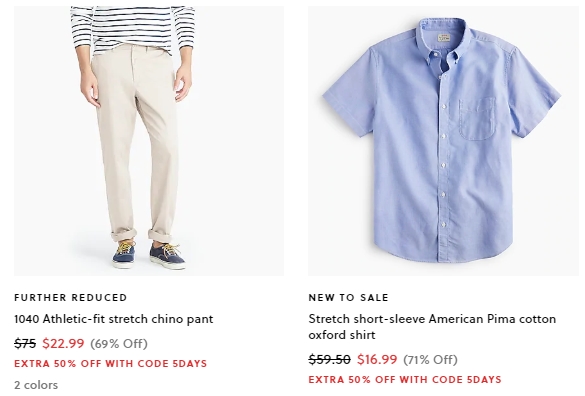Click the 71% Off discount label
The width and height of the screenshot is (585, 396).
(x=430, y=359)
